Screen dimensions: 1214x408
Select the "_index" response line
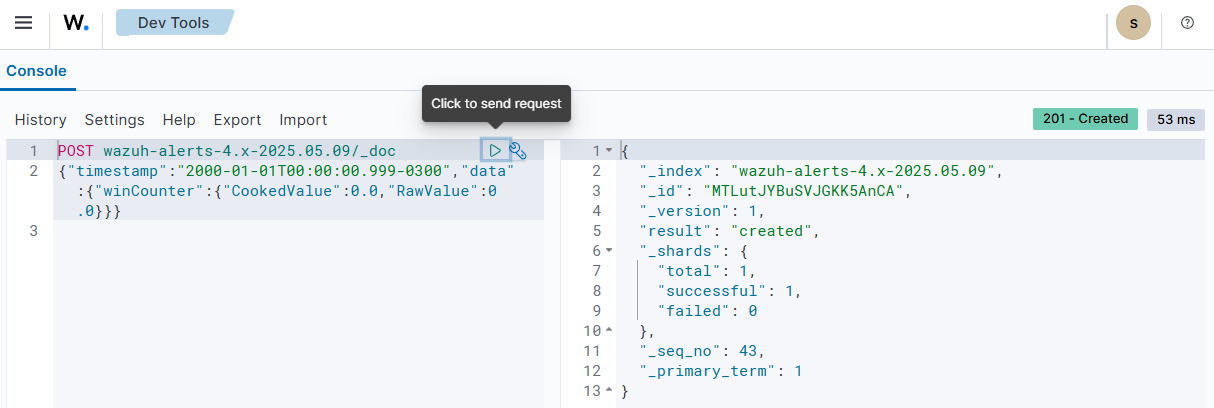pyautogui.click(x=820, y=171)
